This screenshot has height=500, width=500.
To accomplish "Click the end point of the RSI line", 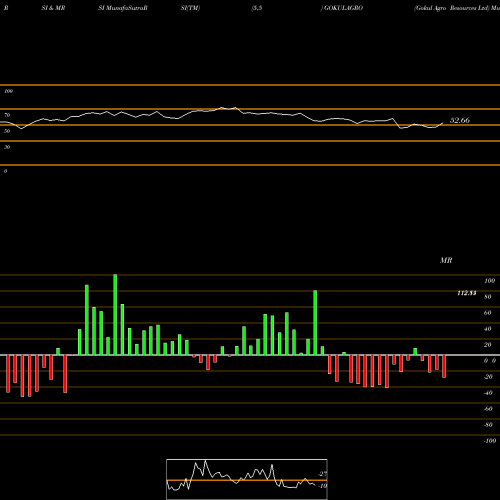I will pyautogui.click(x=443, y=123).
